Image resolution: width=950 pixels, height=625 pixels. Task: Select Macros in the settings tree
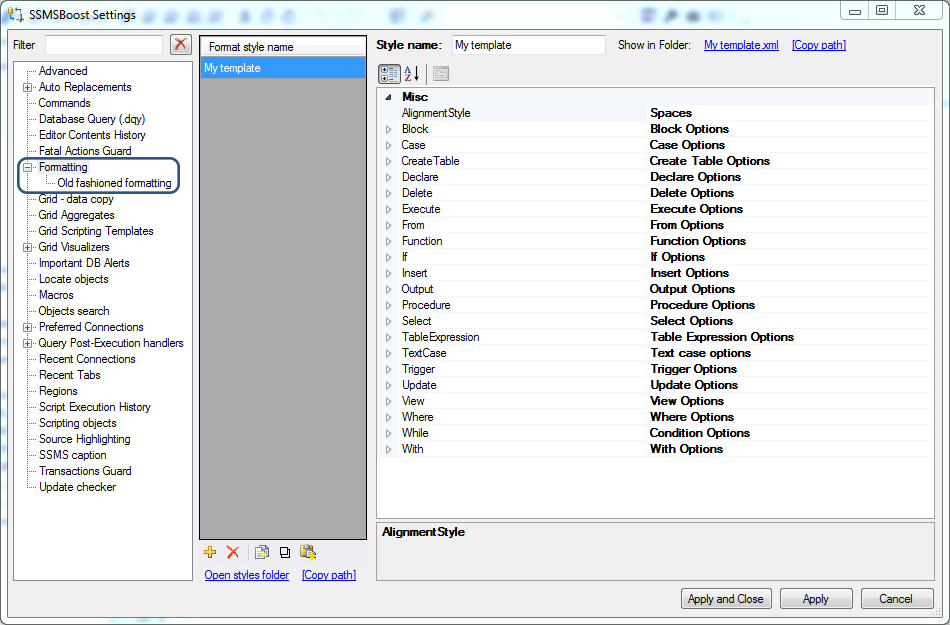(x=56, y=295)
